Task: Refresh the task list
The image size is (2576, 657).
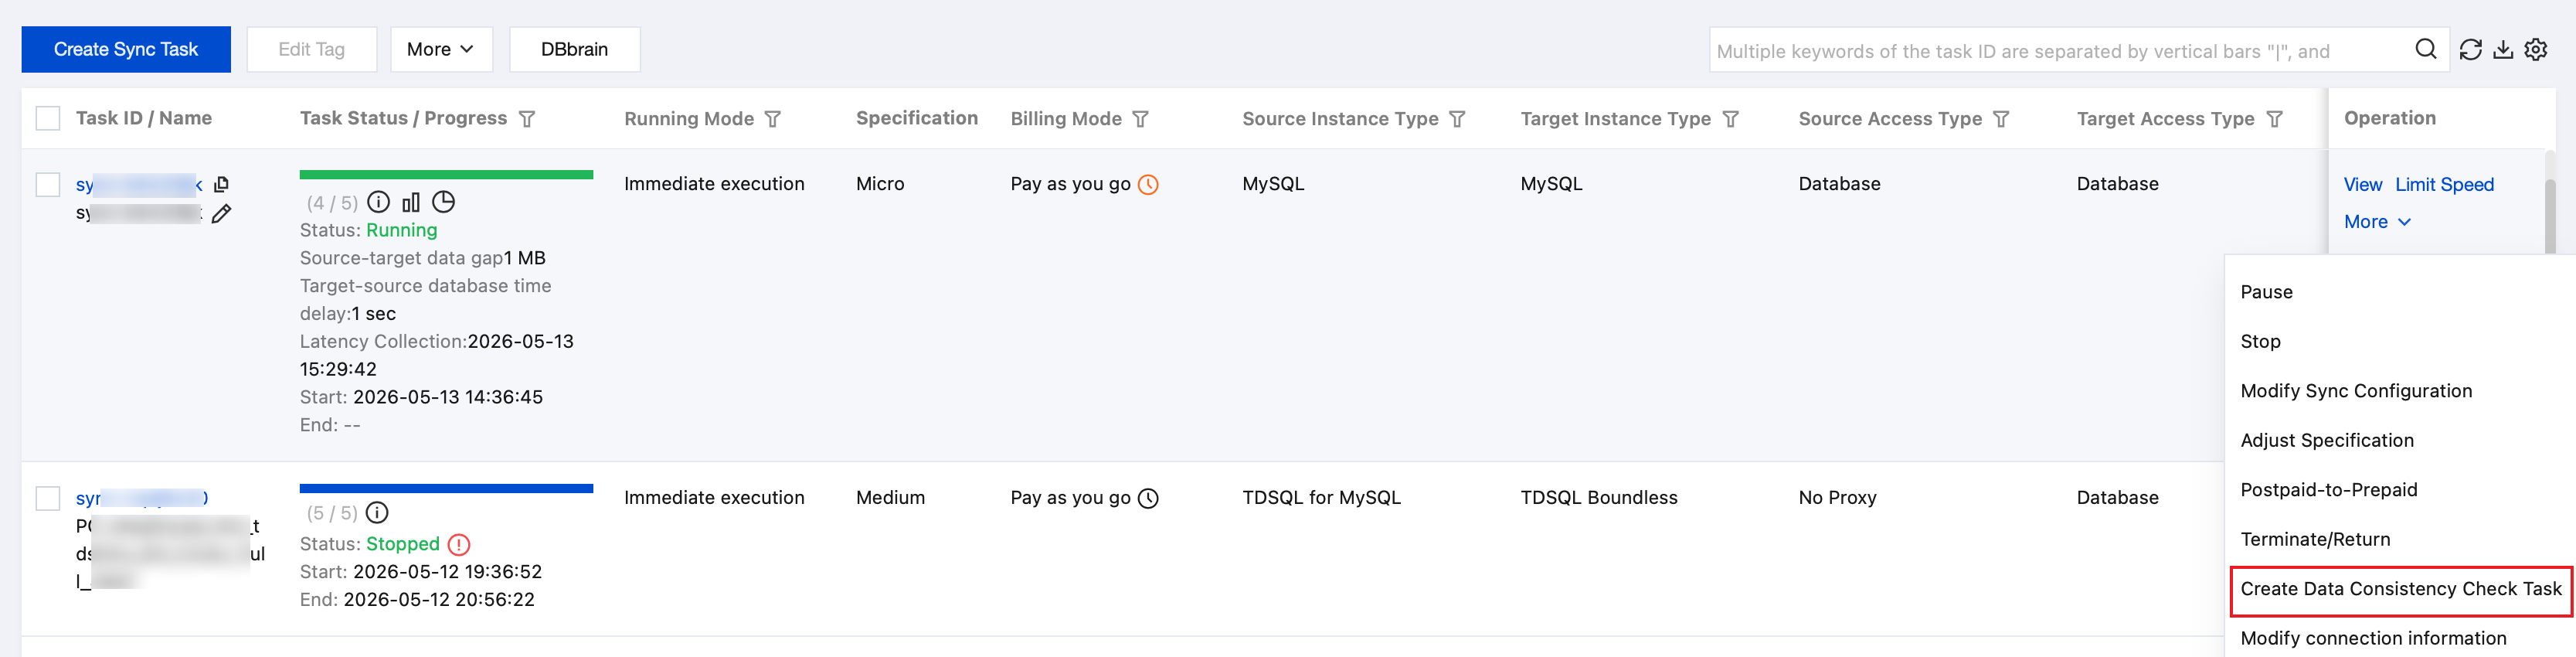Action: point(2470,49)
